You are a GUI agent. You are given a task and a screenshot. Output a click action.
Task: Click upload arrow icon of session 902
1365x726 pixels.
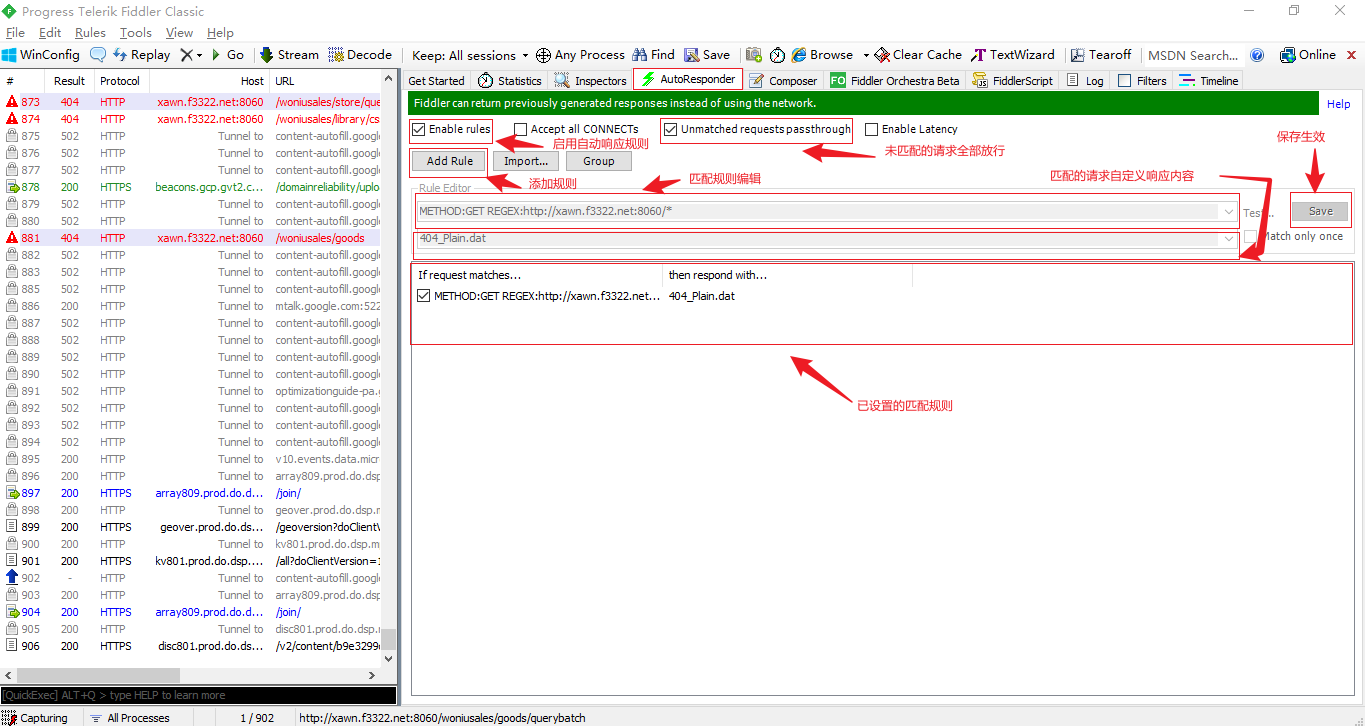(x=12, y=578)
